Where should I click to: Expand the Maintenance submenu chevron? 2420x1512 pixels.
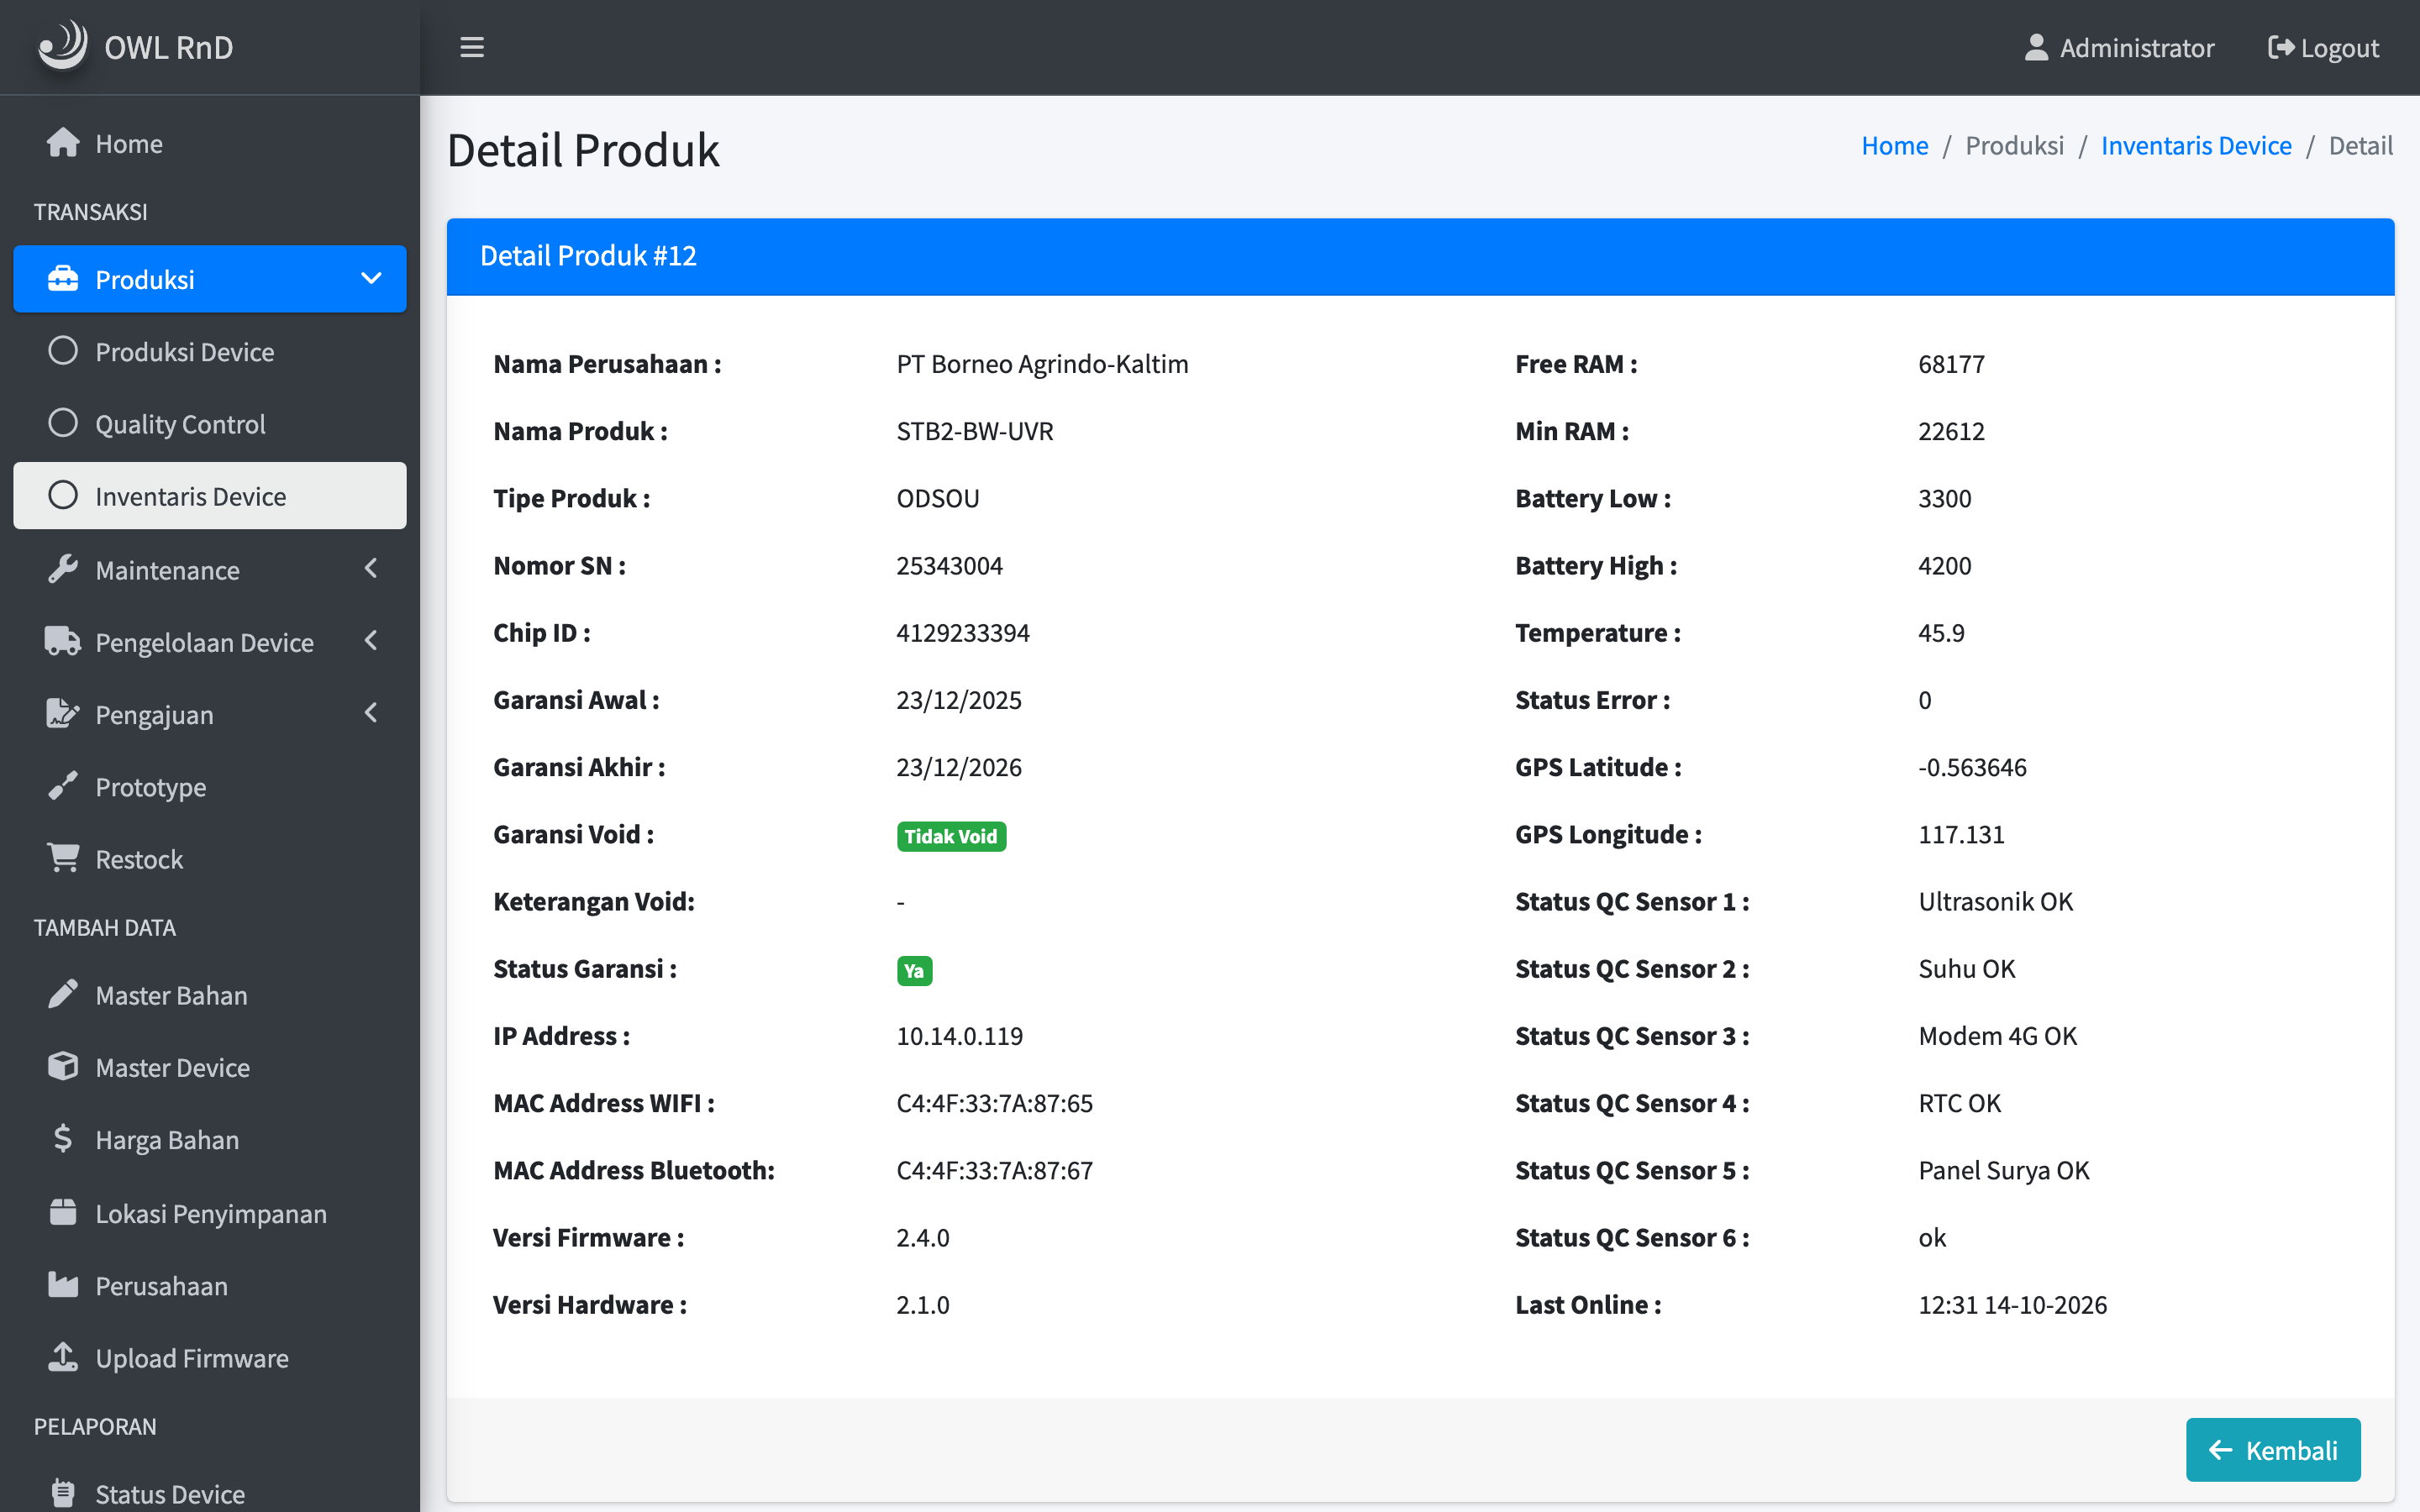pos(371,569)
